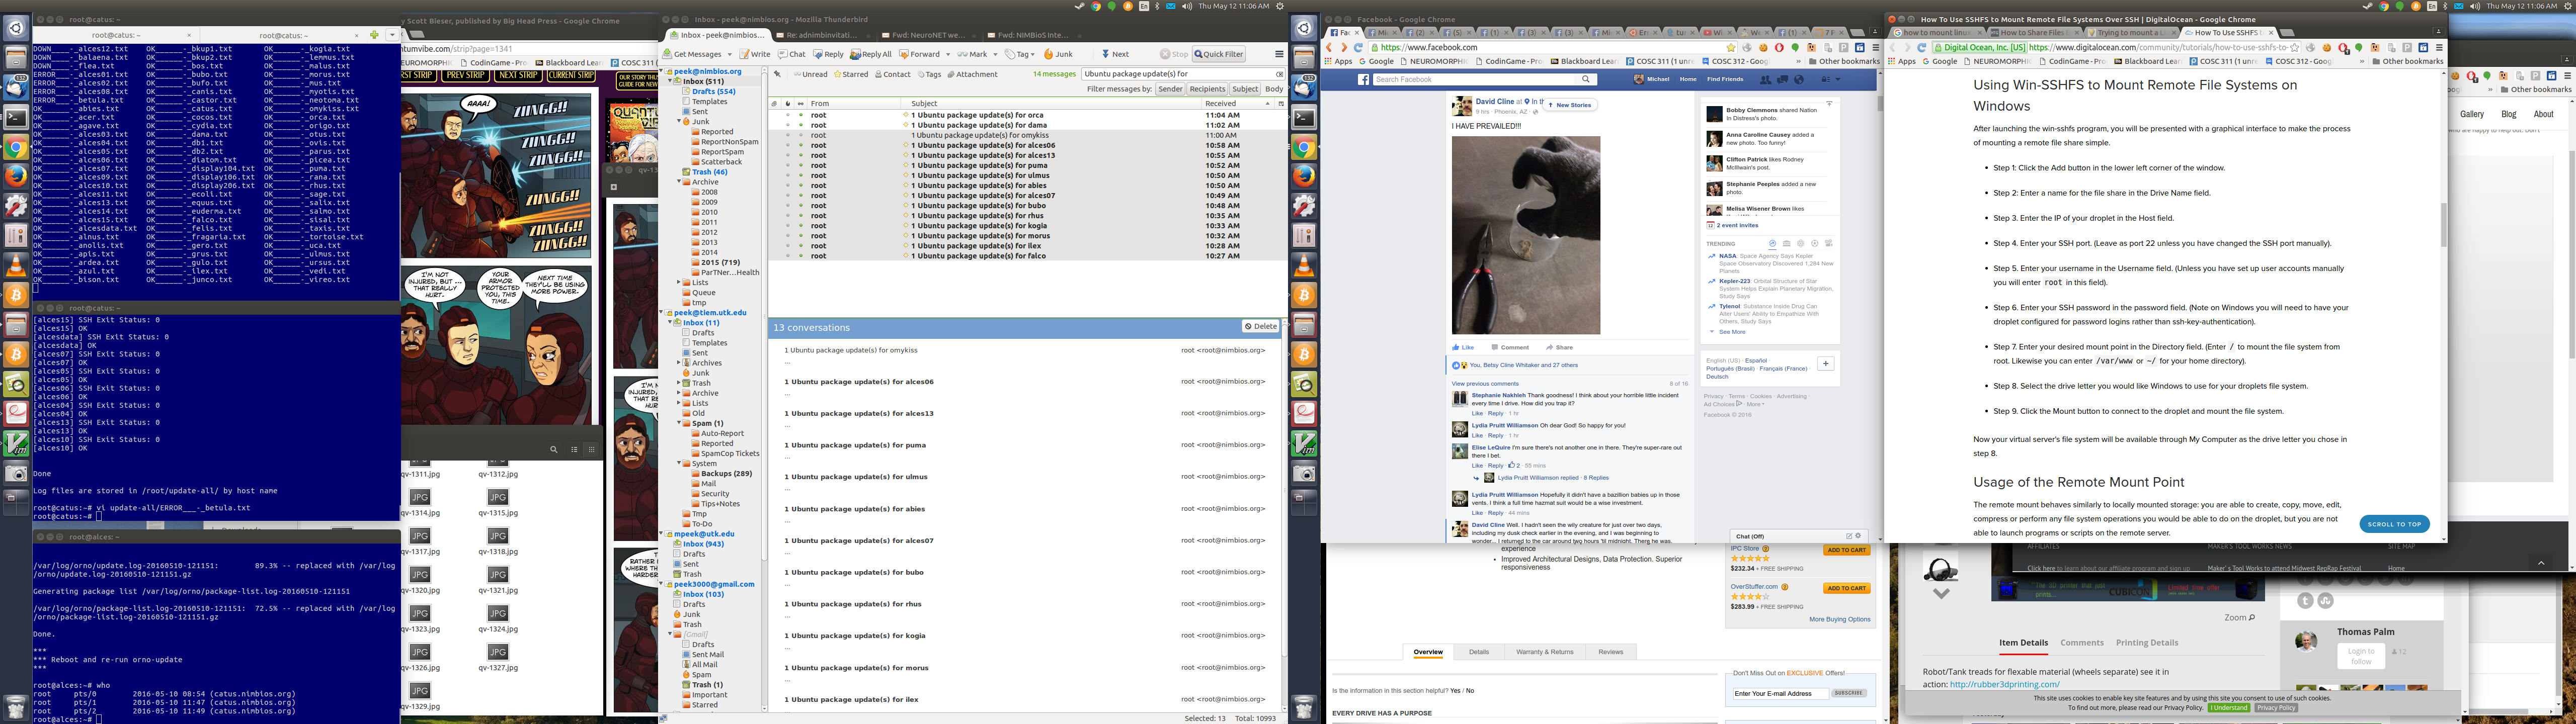Click the SCROLL TO TOP button
This screenshot has height=724, width=2576.
(2394, 524)
